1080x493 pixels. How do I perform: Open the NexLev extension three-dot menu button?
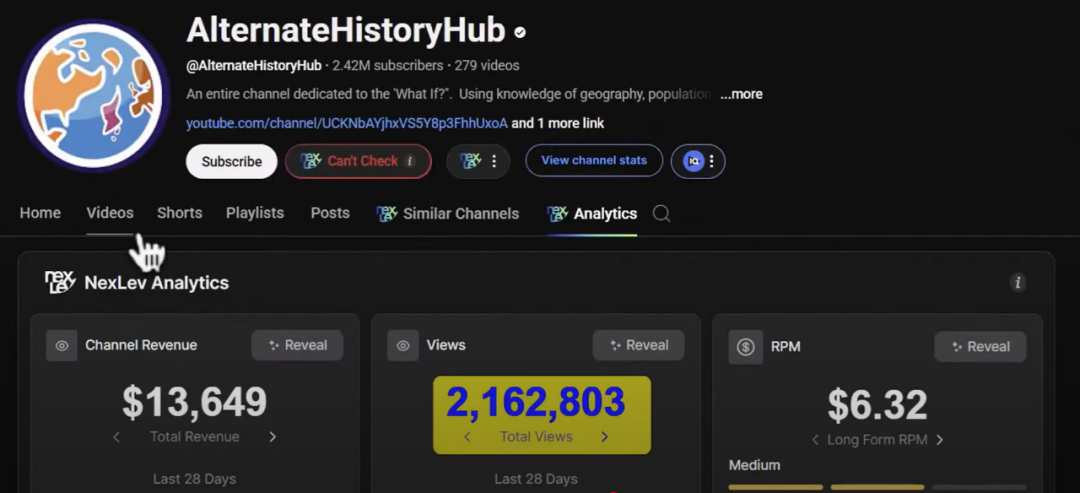(478, 161)
